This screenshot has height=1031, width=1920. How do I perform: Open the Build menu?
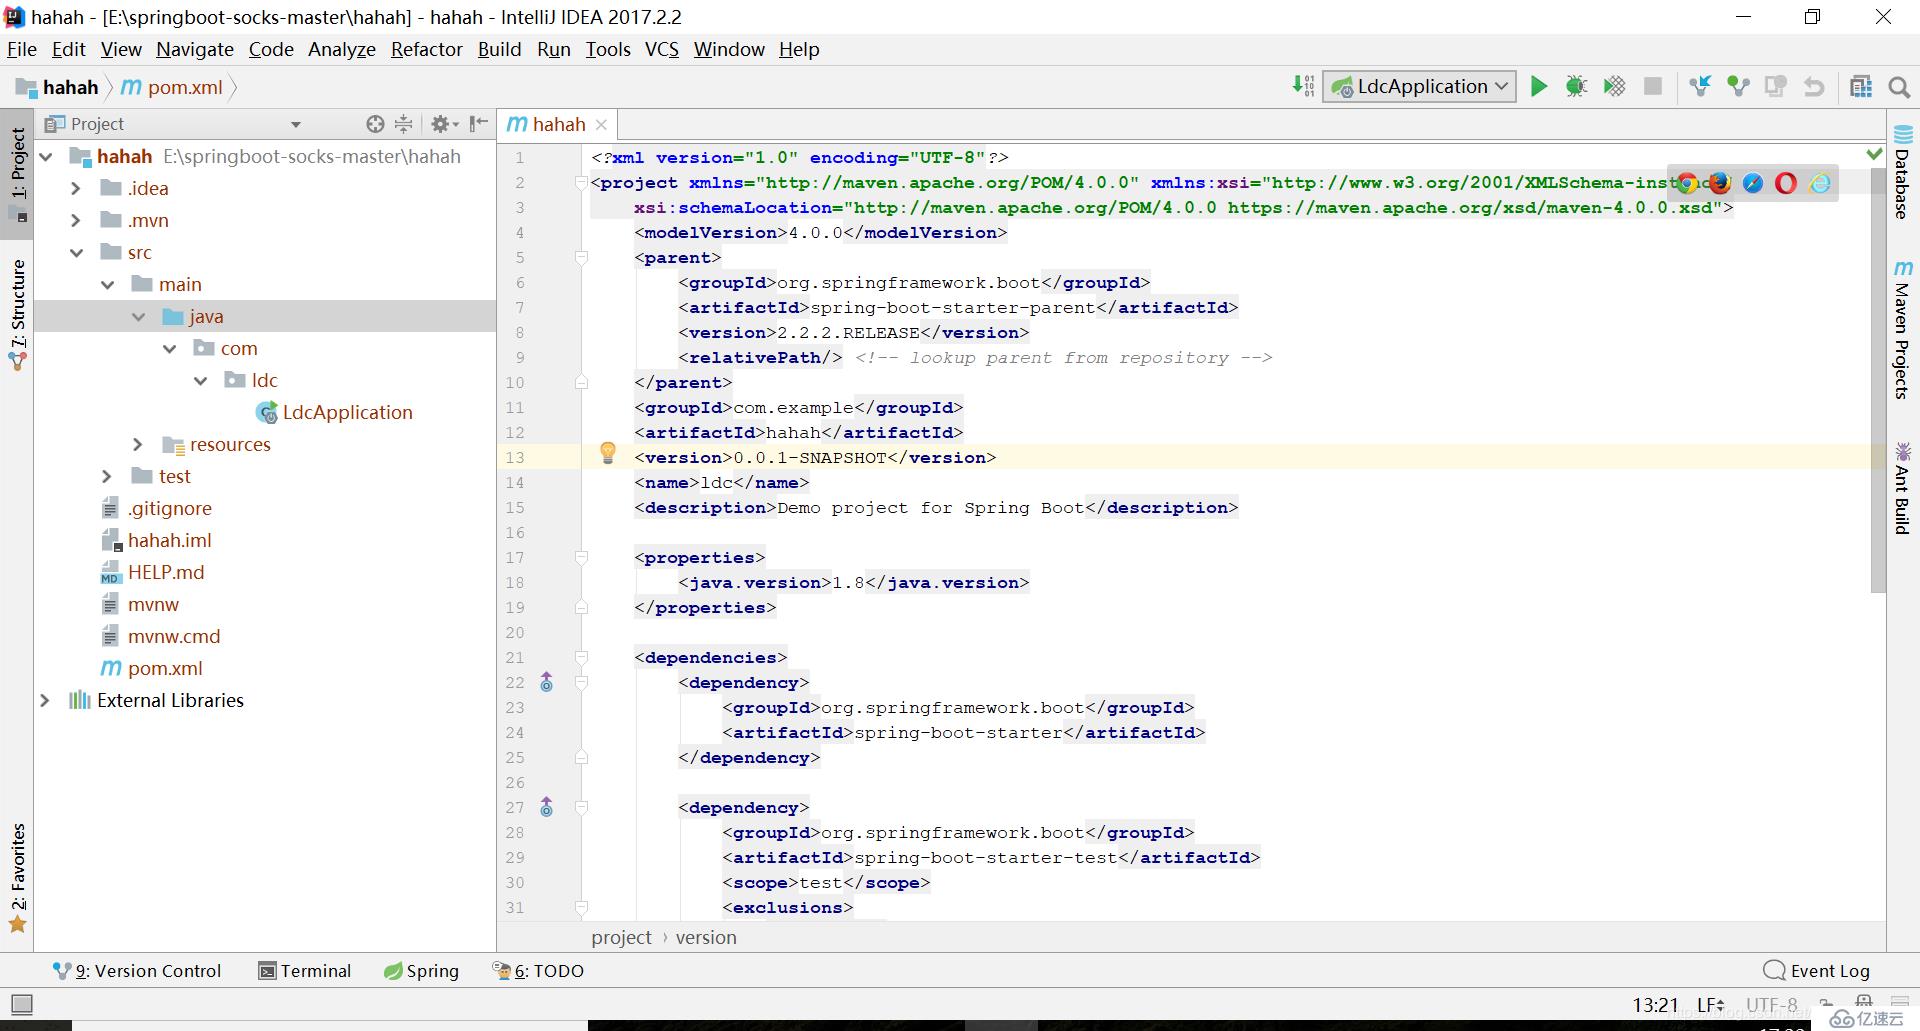pos(499,49)
